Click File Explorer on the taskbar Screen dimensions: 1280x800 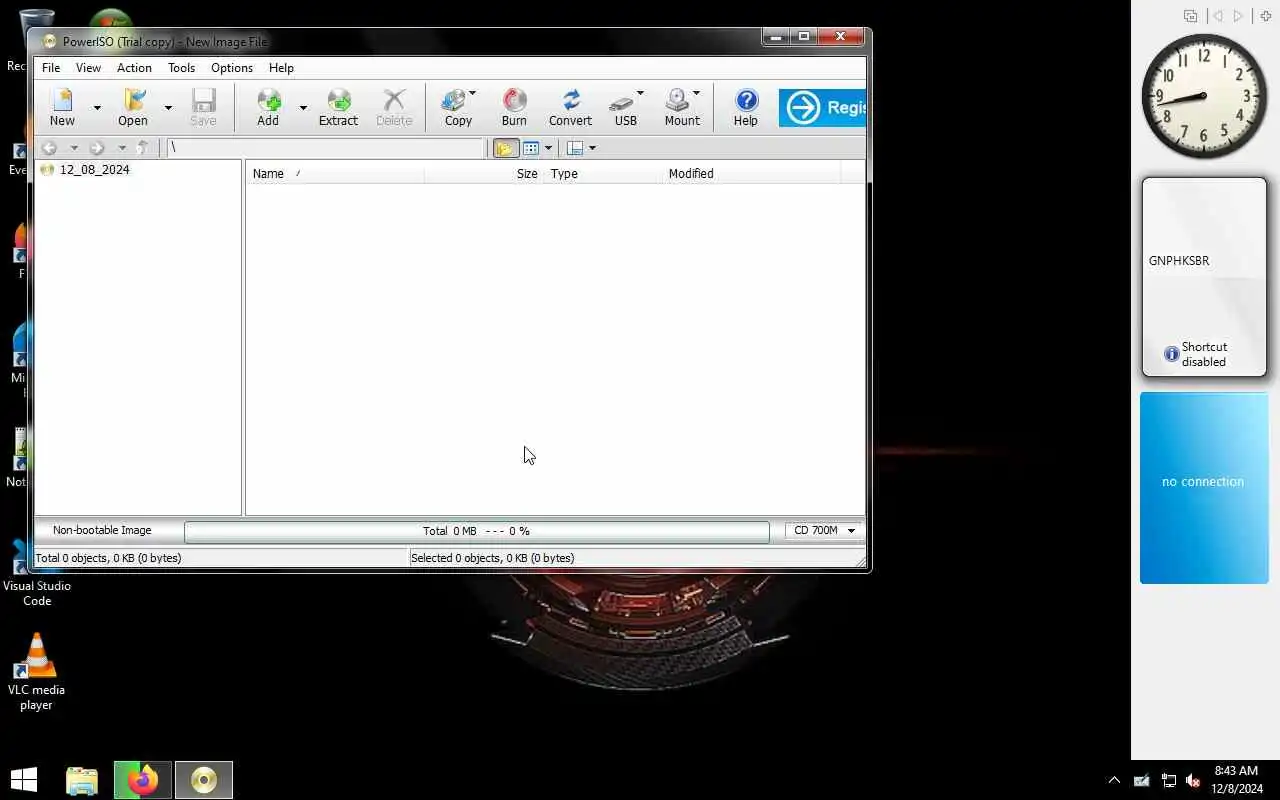[x=82, y=780]
